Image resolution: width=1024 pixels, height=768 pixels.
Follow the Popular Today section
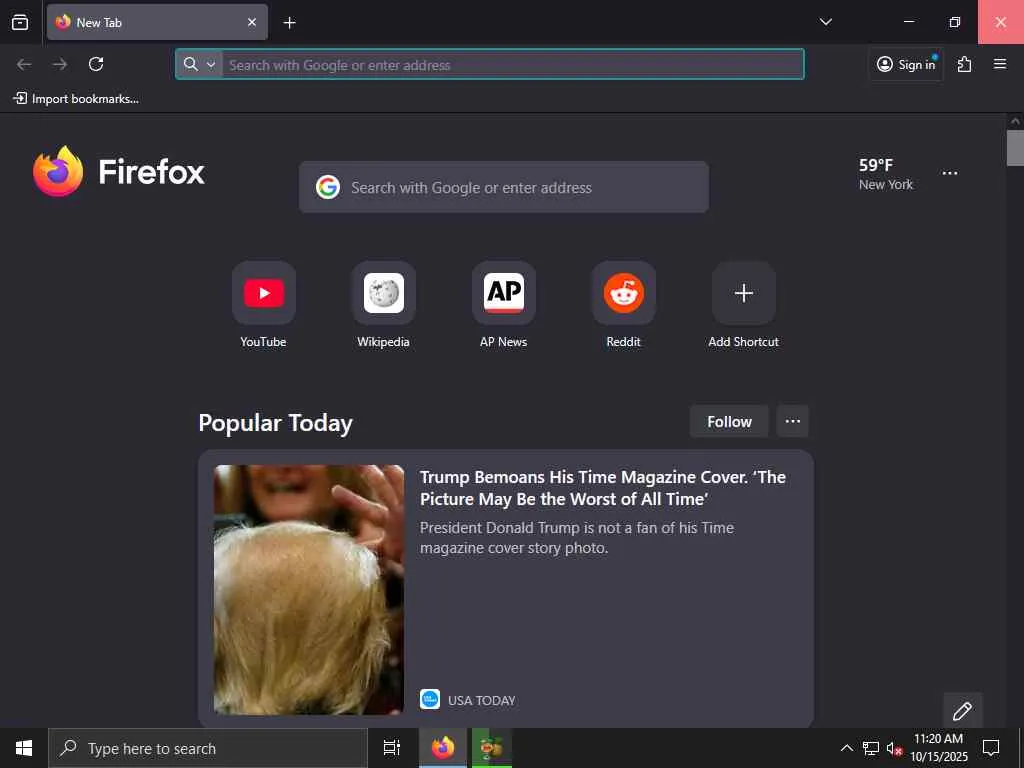pyautogui.click(x=729, y=422)
